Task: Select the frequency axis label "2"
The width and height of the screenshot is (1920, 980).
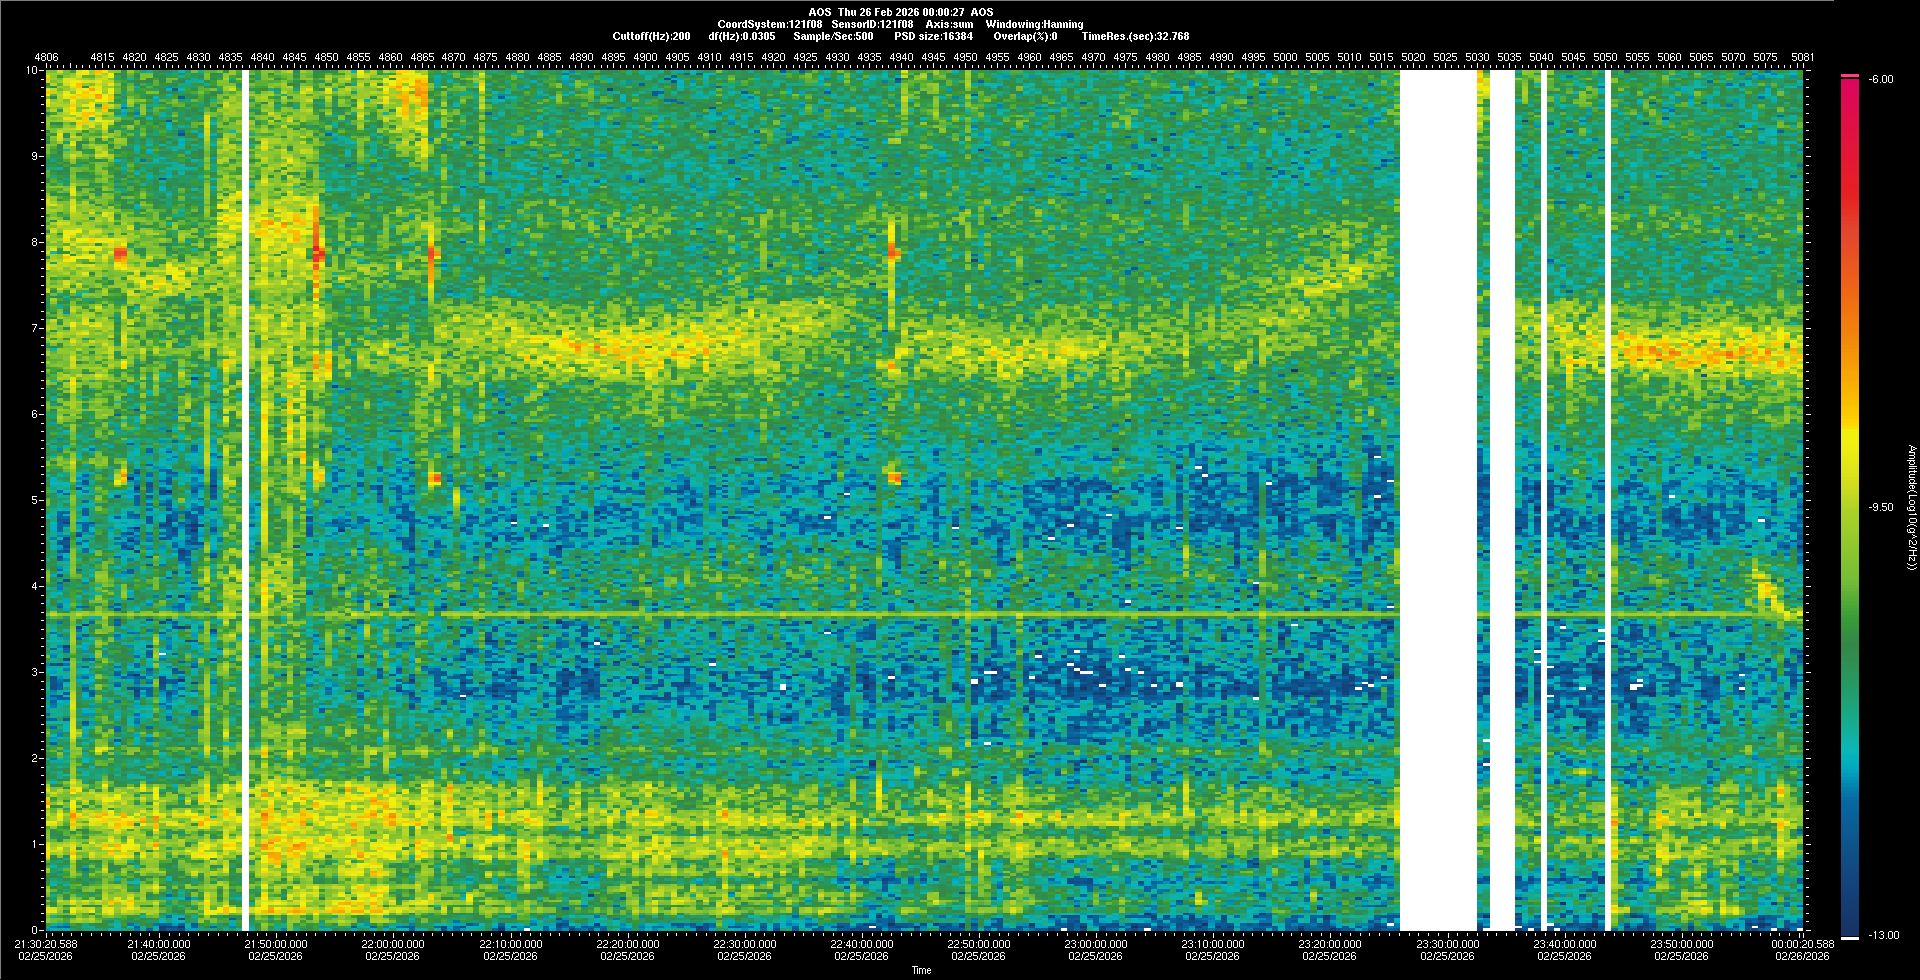Action: click(x=36, y=758)
